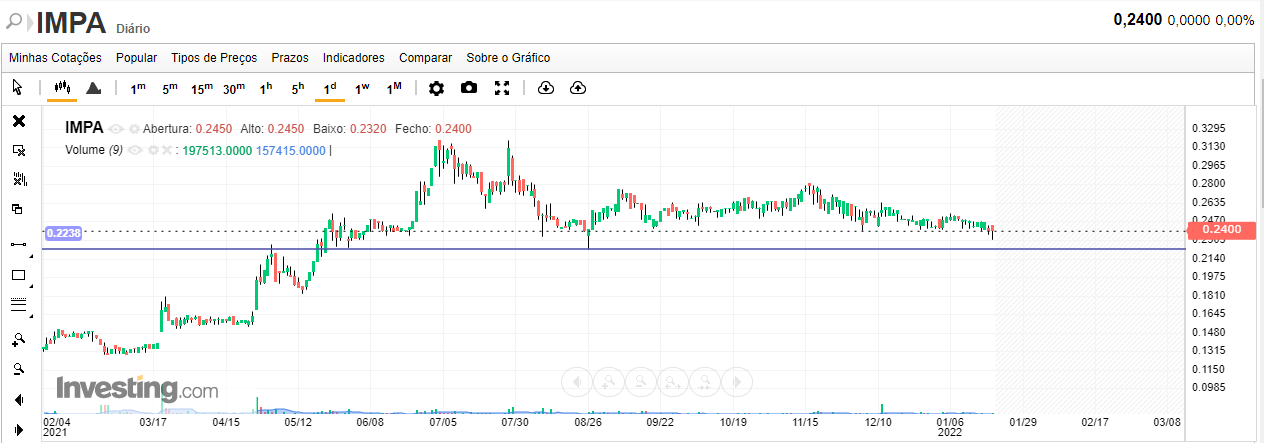
Task: Zoom in using sidebar magnifier plus
Action: click(18, 339)
